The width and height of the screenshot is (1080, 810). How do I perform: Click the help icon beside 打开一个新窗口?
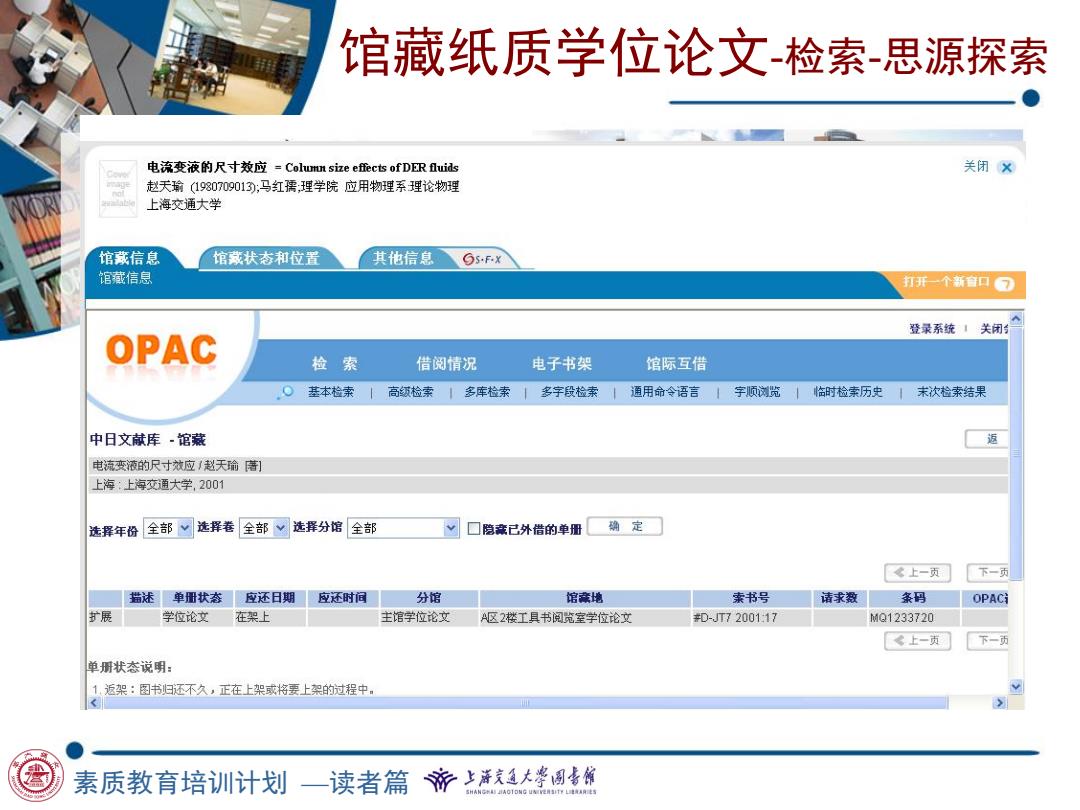click(x=1005, y=284)
